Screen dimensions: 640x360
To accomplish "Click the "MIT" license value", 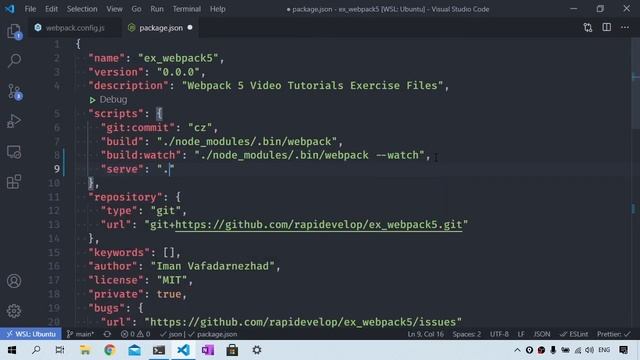I will [x=172, y=280].
